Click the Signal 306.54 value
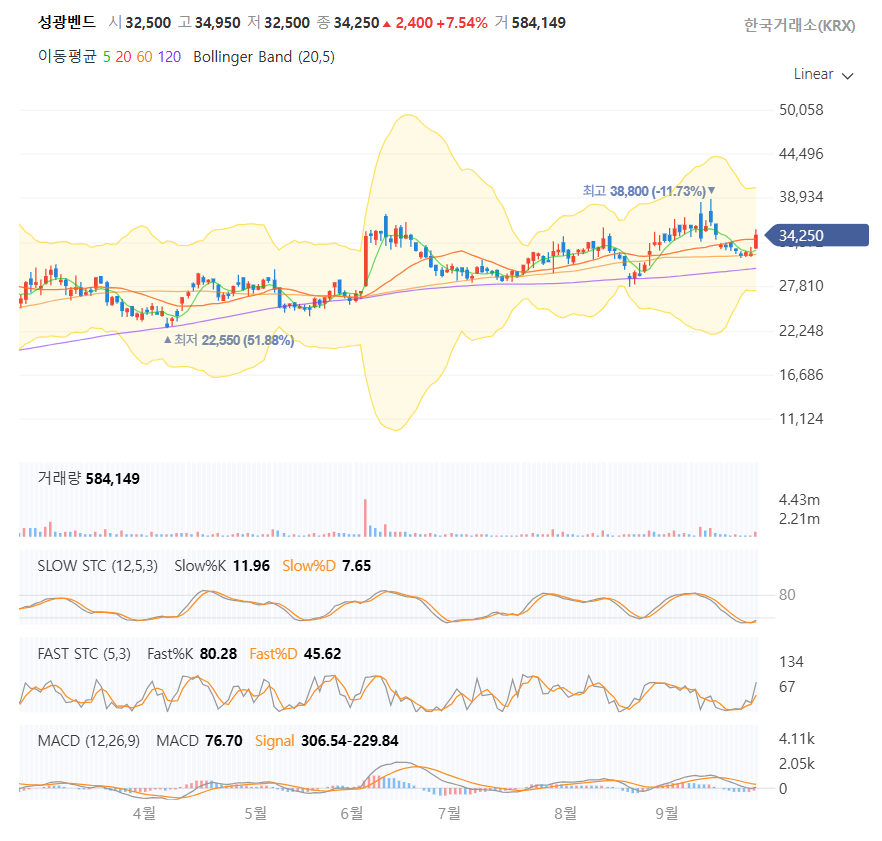 (x=300, y=741)
